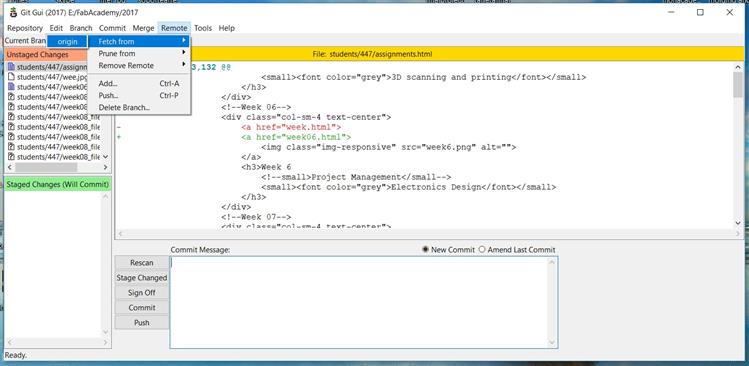
Task: Click the Ready. status bar text
Action: 16,355
